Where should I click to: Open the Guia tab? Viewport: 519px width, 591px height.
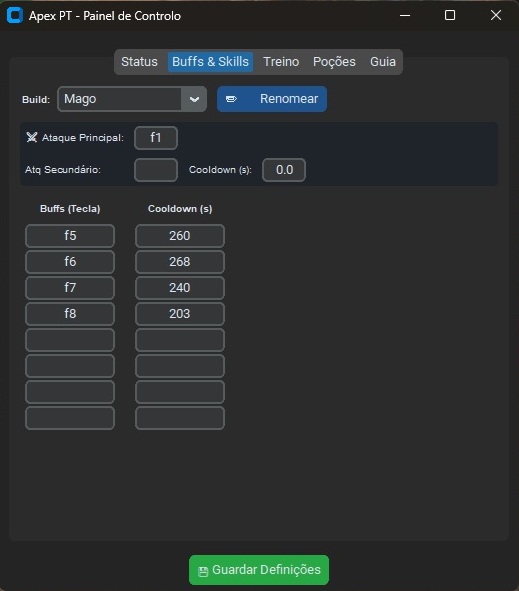[383, 62]
